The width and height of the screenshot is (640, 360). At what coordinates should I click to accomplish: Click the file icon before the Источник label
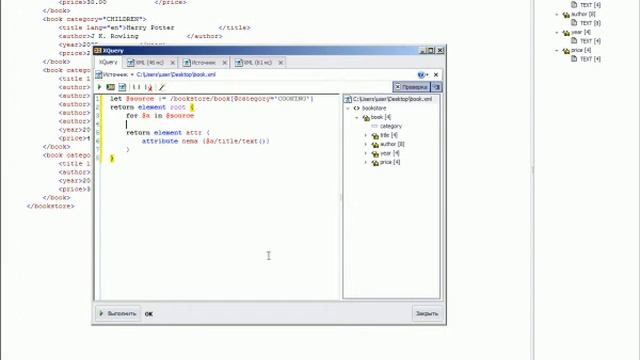coord(98,75)
